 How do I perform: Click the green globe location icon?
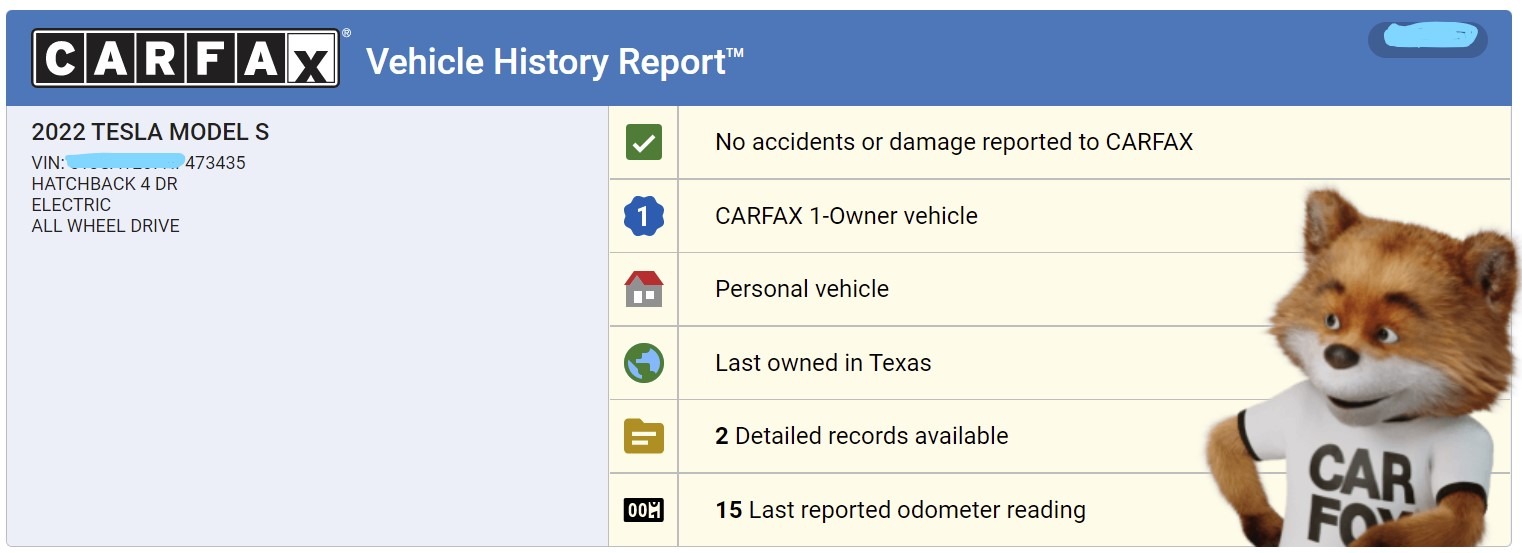click(643, 363)
